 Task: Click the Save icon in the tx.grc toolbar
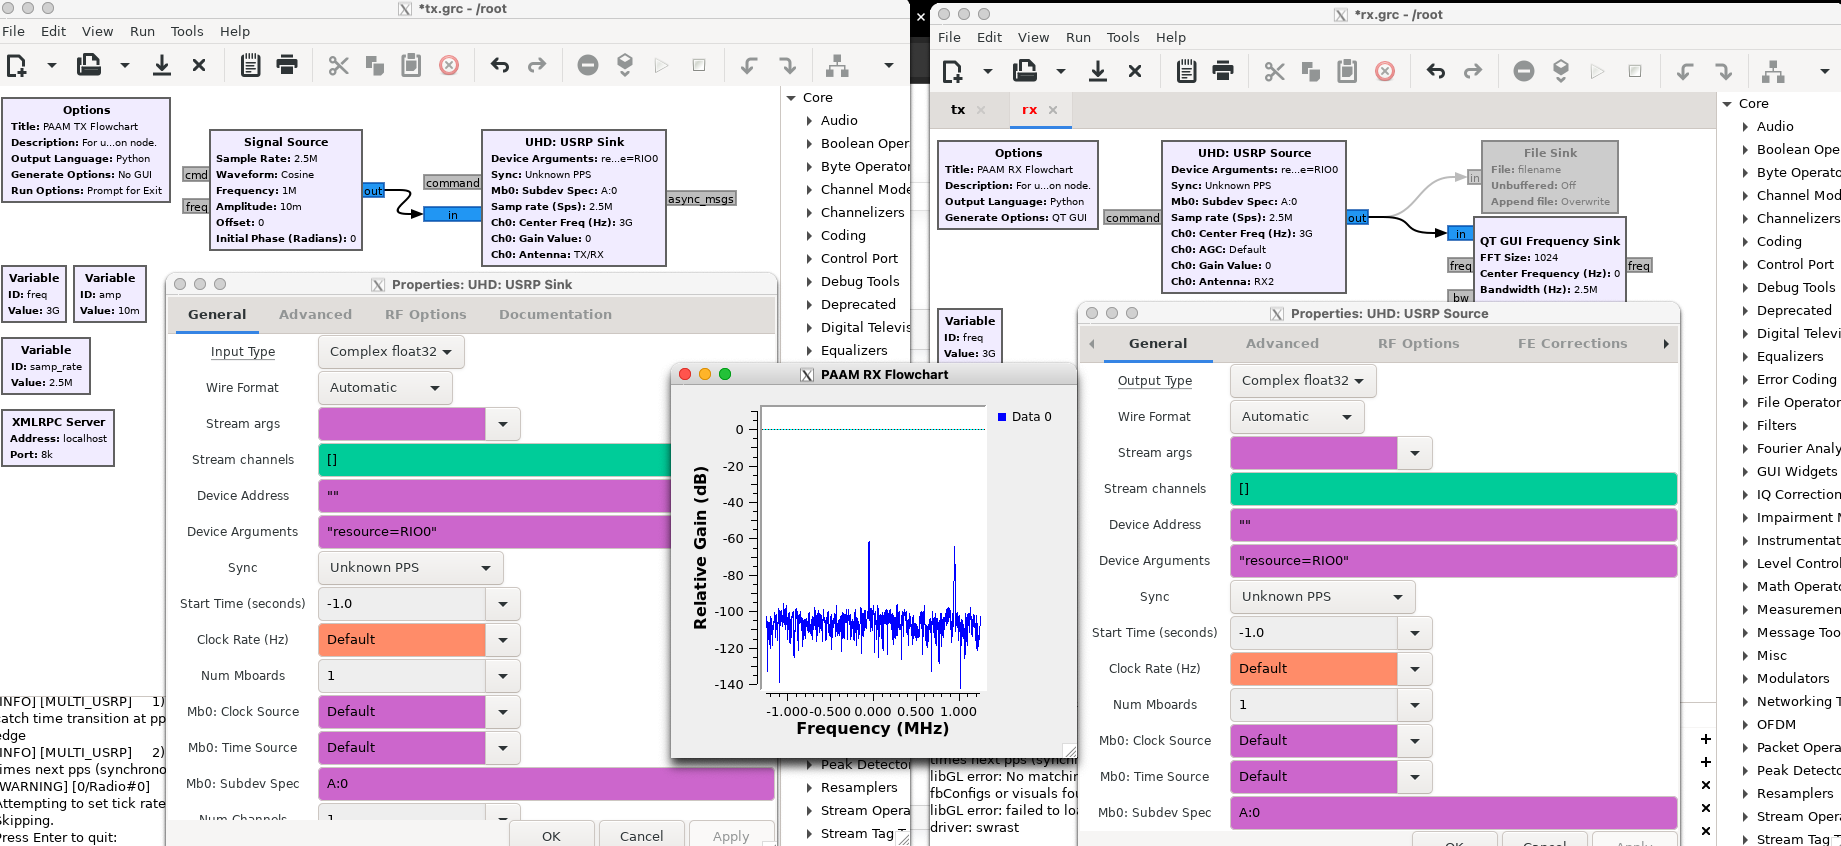(161, 66)
